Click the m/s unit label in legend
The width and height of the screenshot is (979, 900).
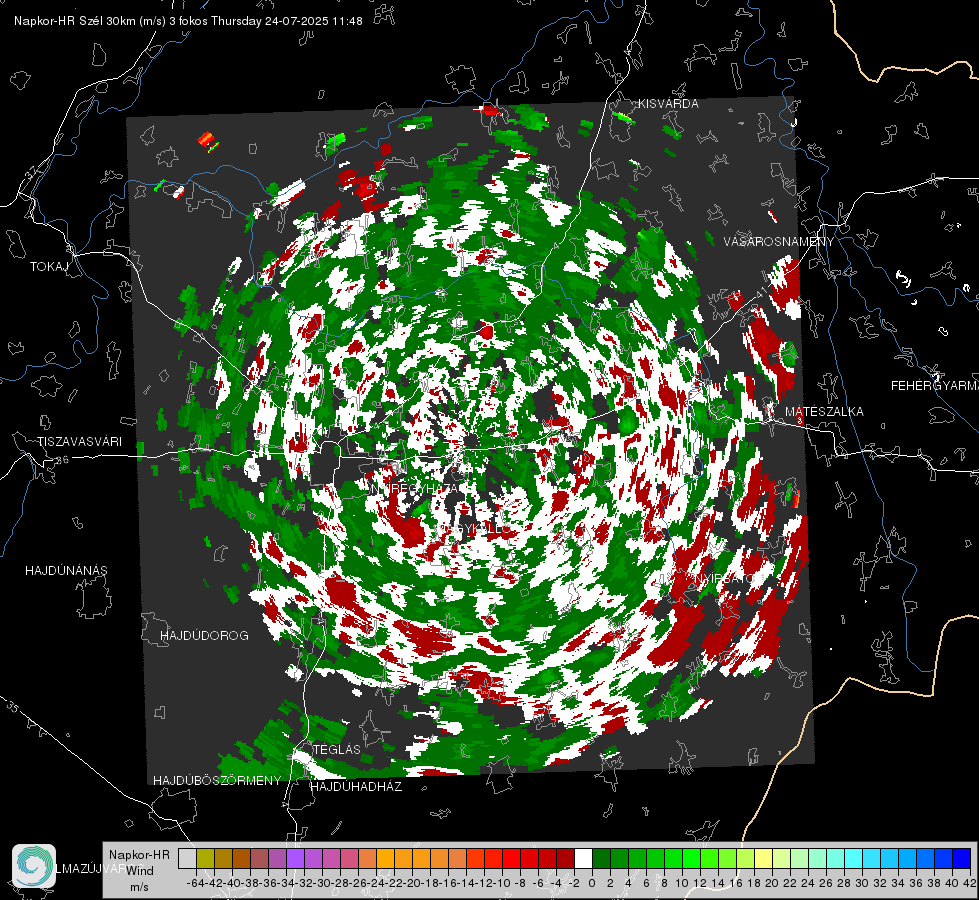coord(139,887)
